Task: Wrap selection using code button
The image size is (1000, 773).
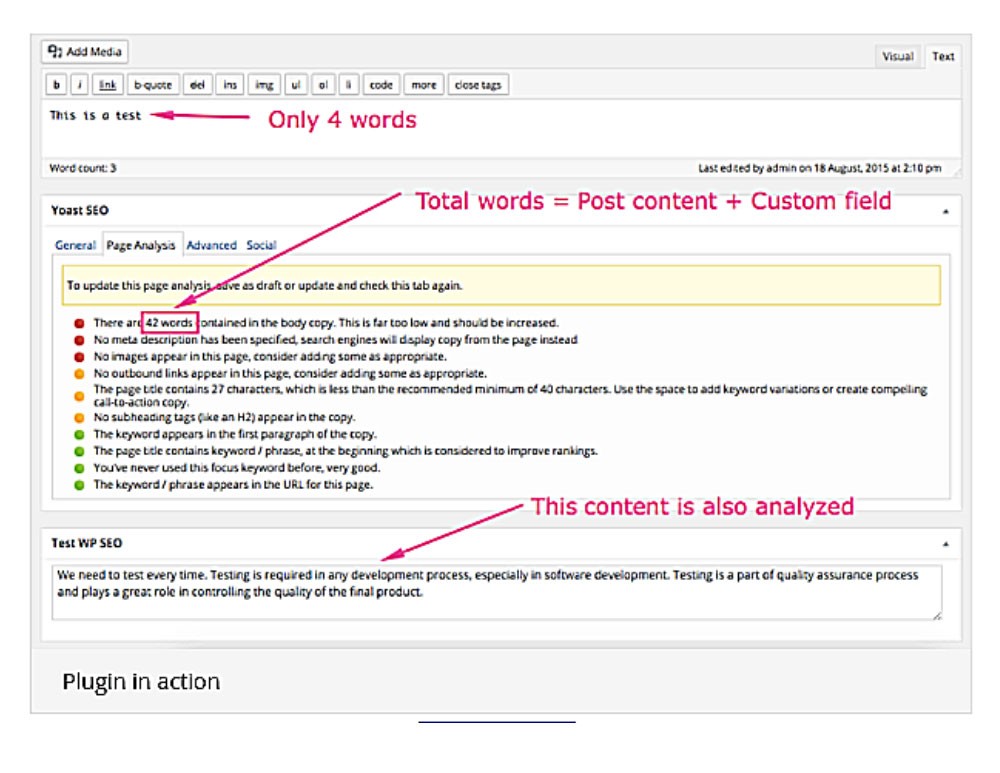Action: pyautogui.click(x=381, y=85)
